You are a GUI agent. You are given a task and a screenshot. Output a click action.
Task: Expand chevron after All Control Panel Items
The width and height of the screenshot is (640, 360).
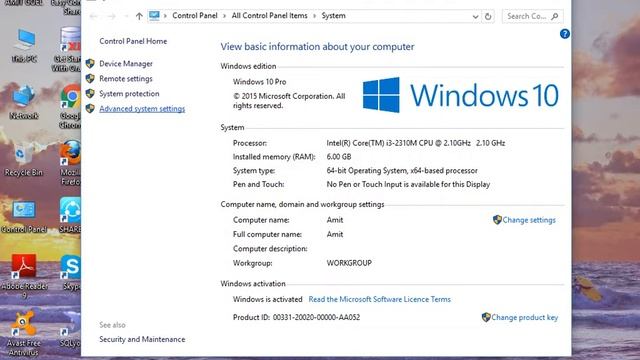[x=314, y=16]
